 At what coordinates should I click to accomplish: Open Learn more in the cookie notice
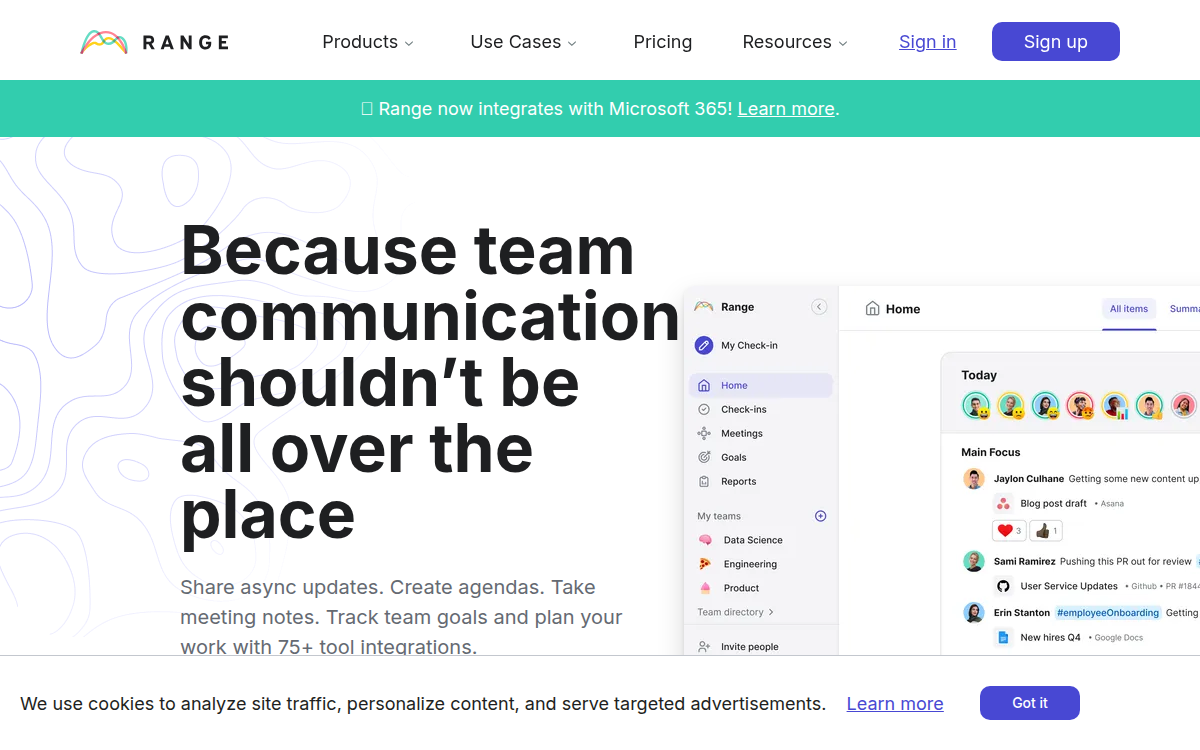(x=895, y=704)
